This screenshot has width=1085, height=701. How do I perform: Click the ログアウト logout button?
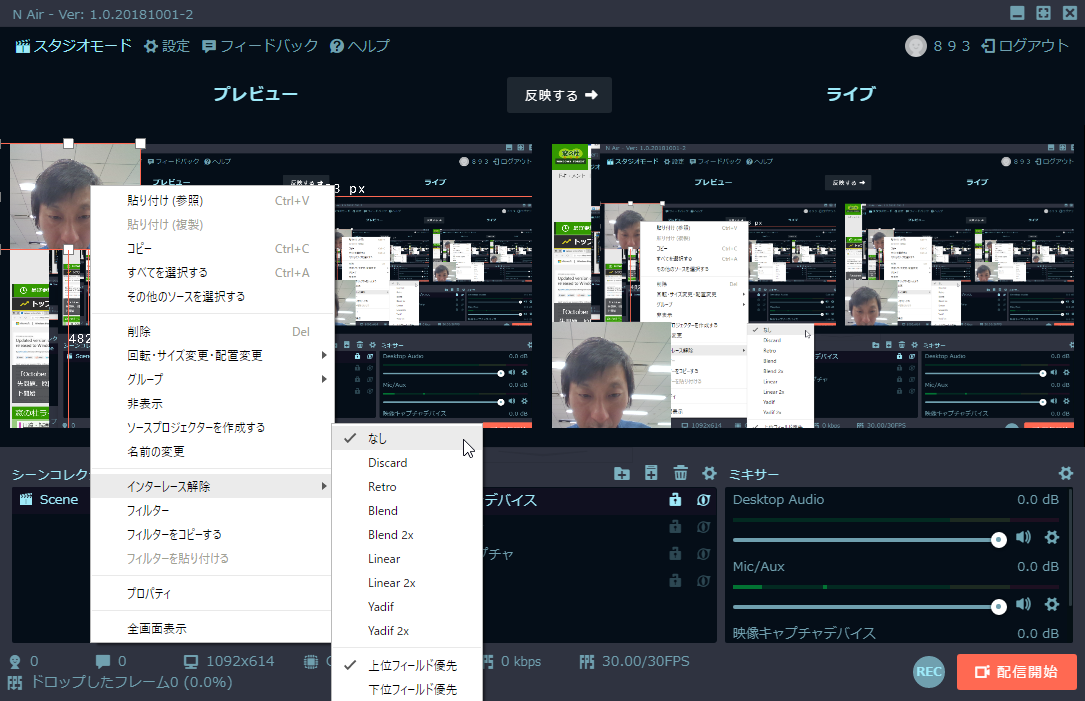(1025, 46)
